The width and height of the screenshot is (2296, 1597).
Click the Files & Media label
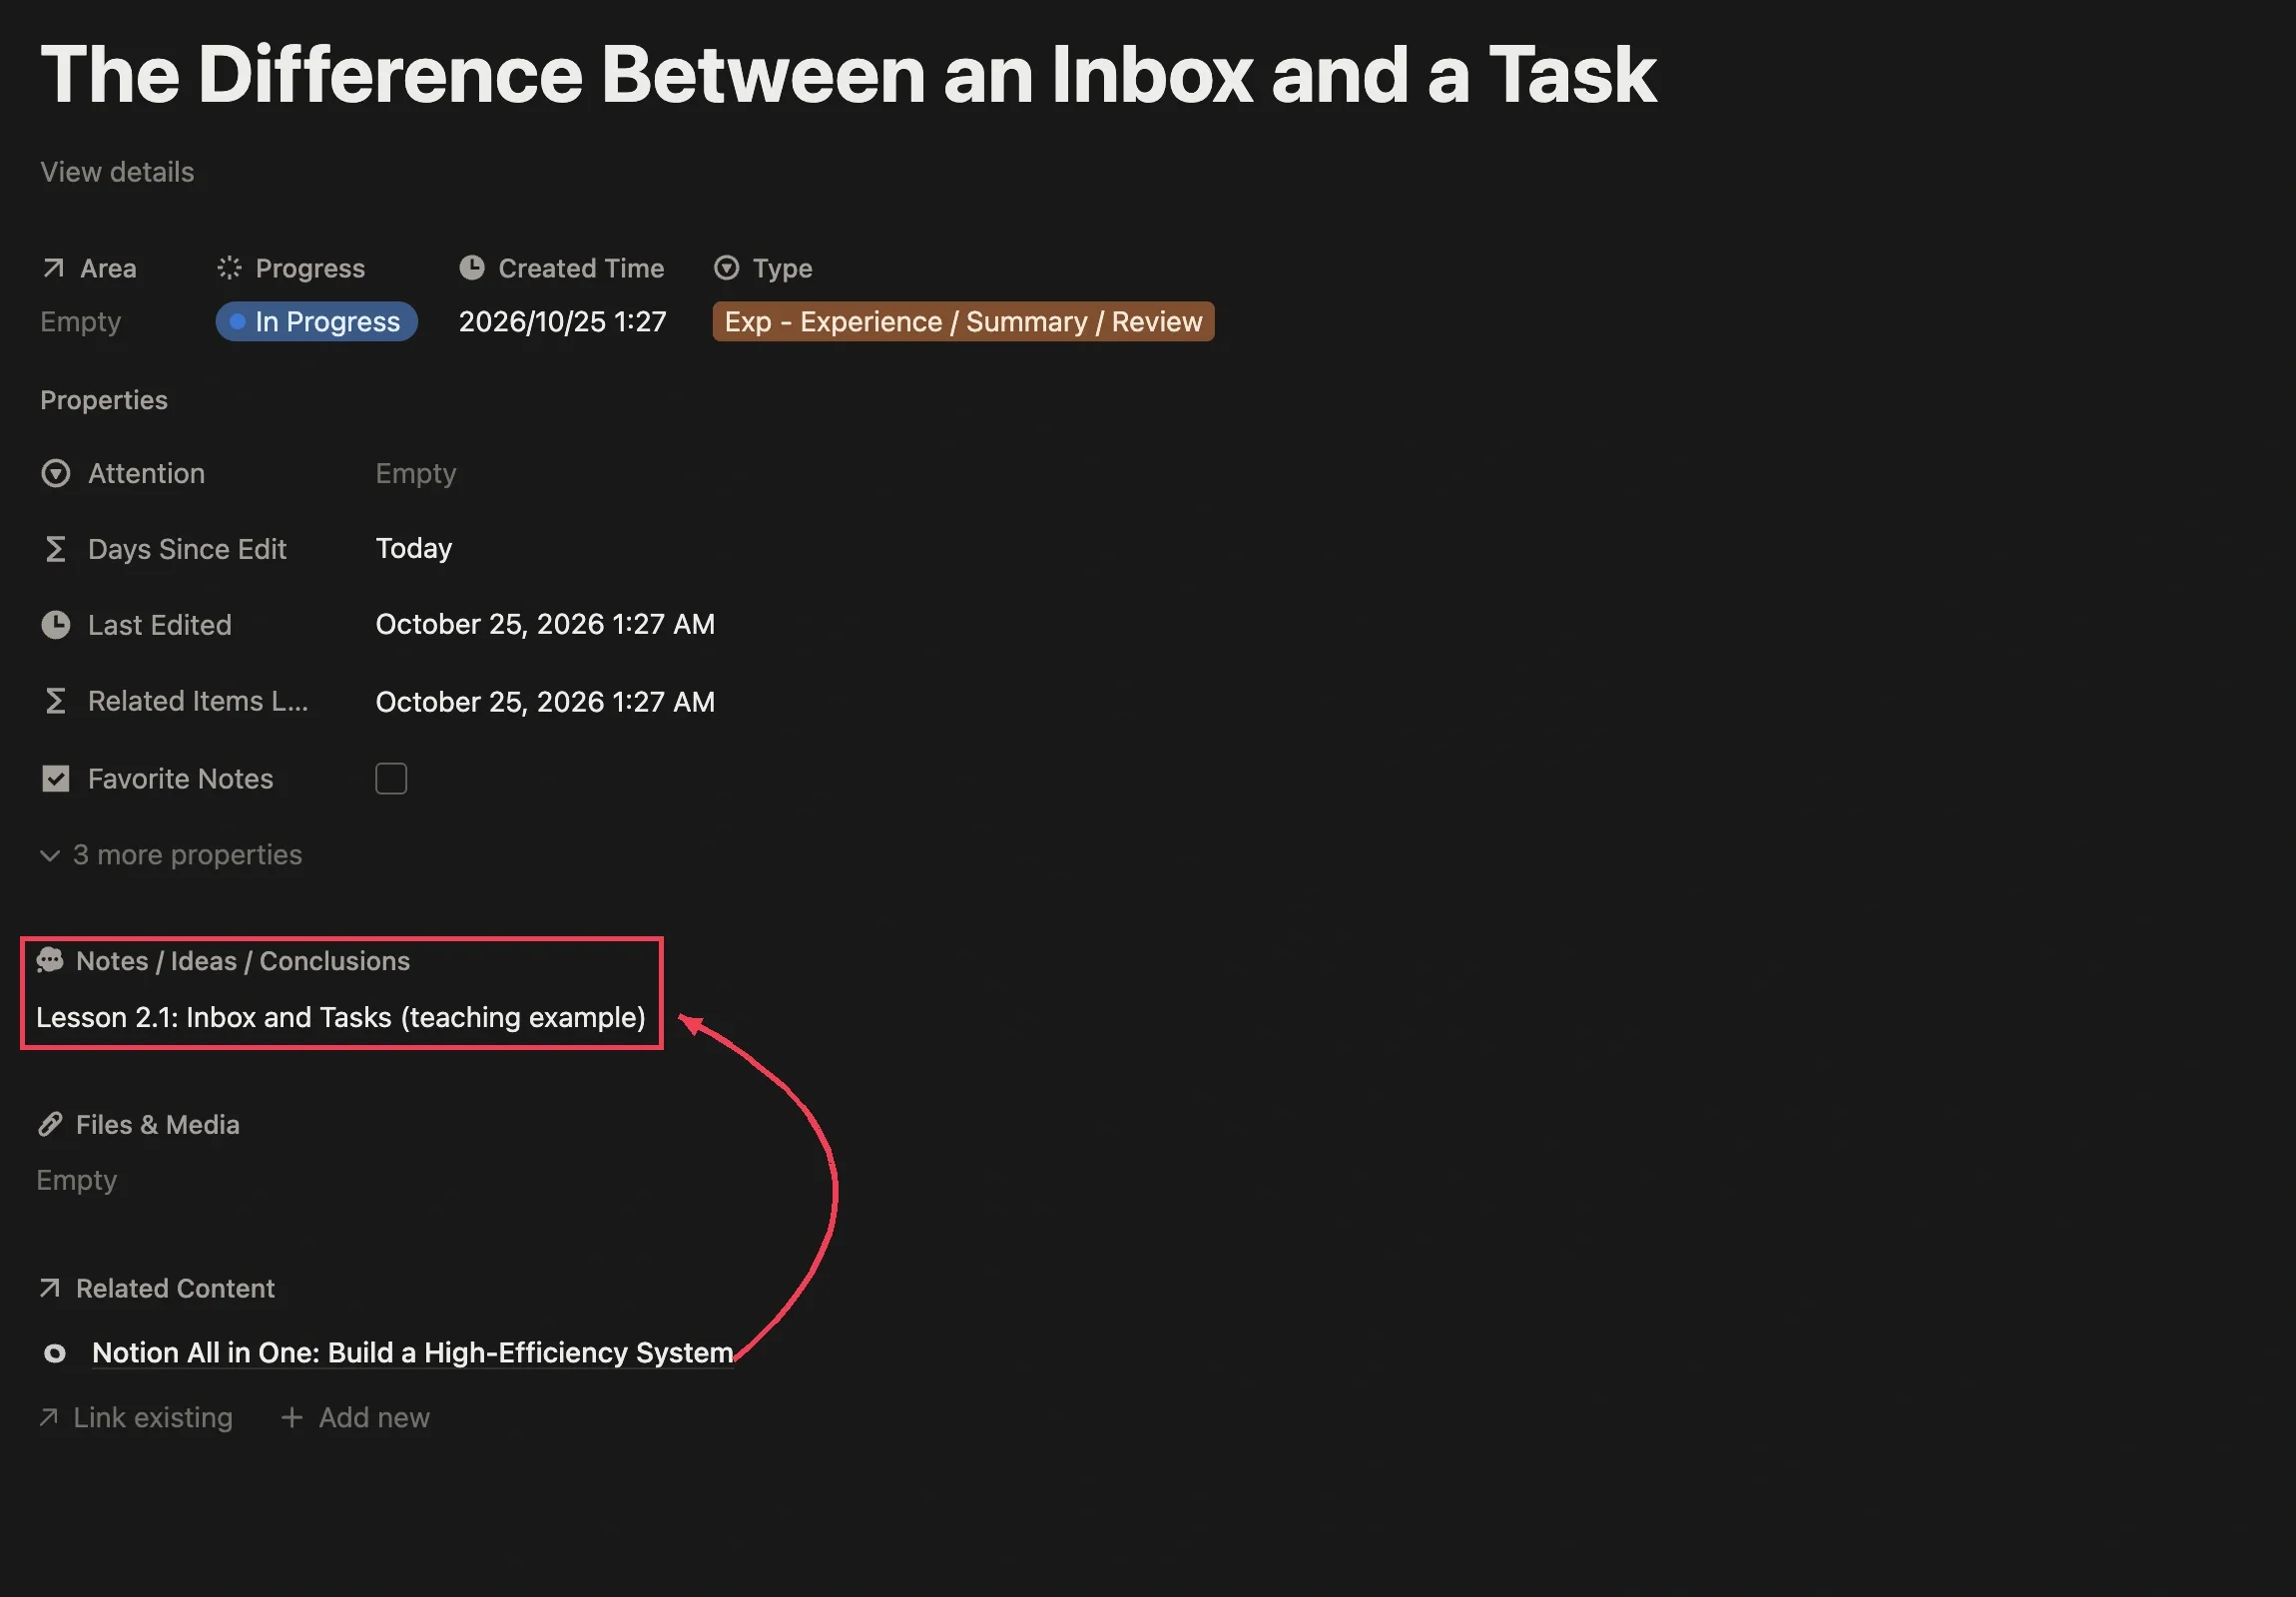tap(158, 1124)
